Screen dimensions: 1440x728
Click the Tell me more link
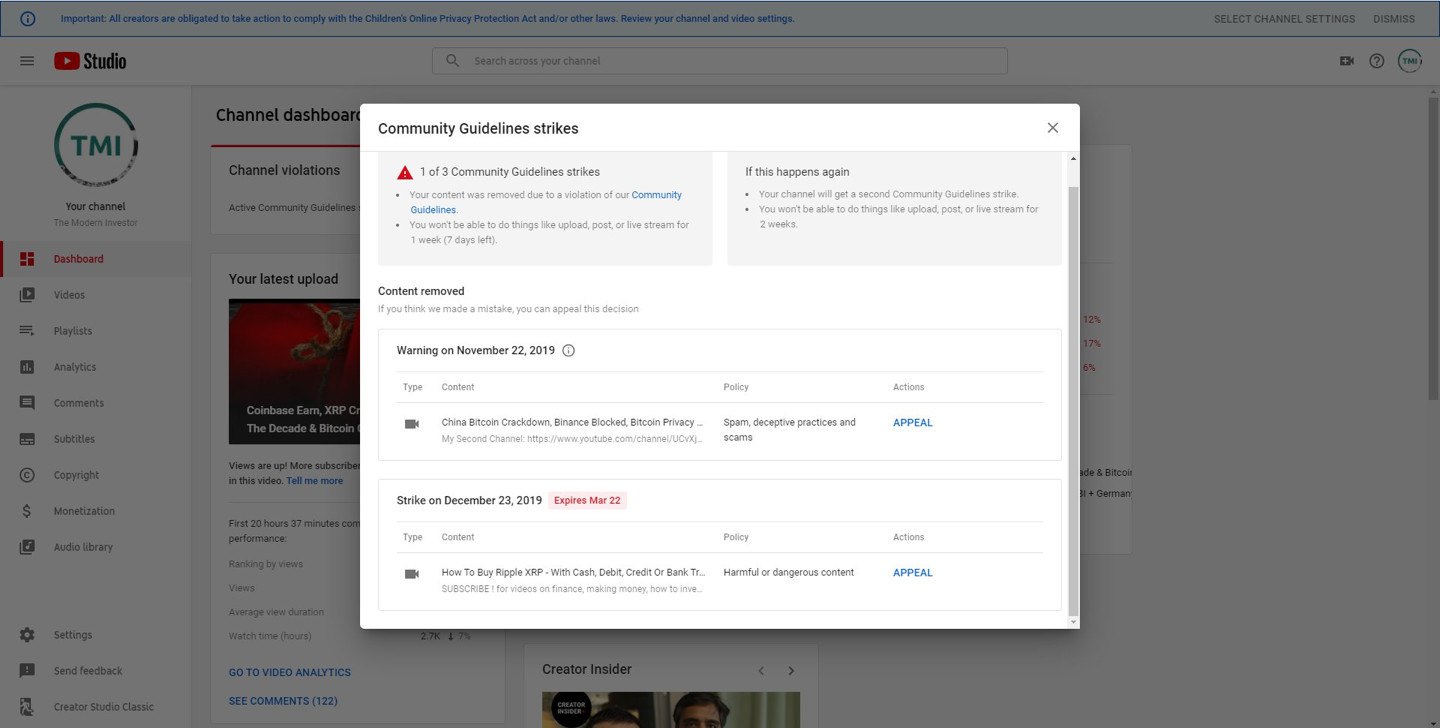coord(314,481)
